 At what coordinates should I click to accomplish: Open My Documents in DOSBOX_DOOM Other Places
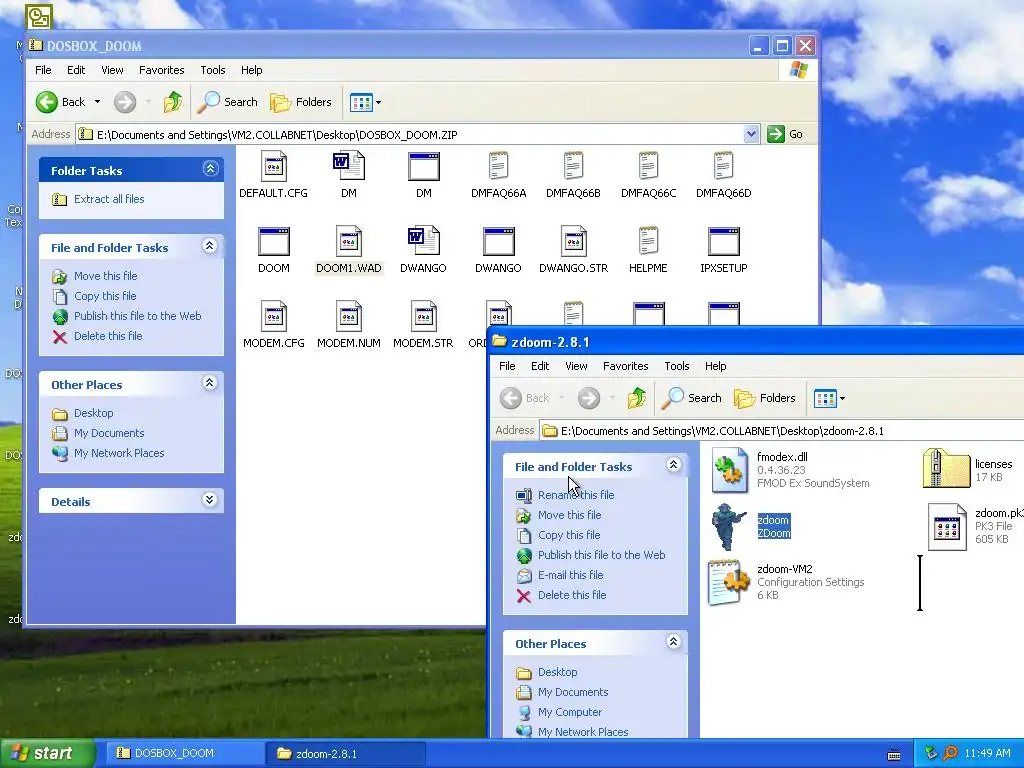(109, 433)
